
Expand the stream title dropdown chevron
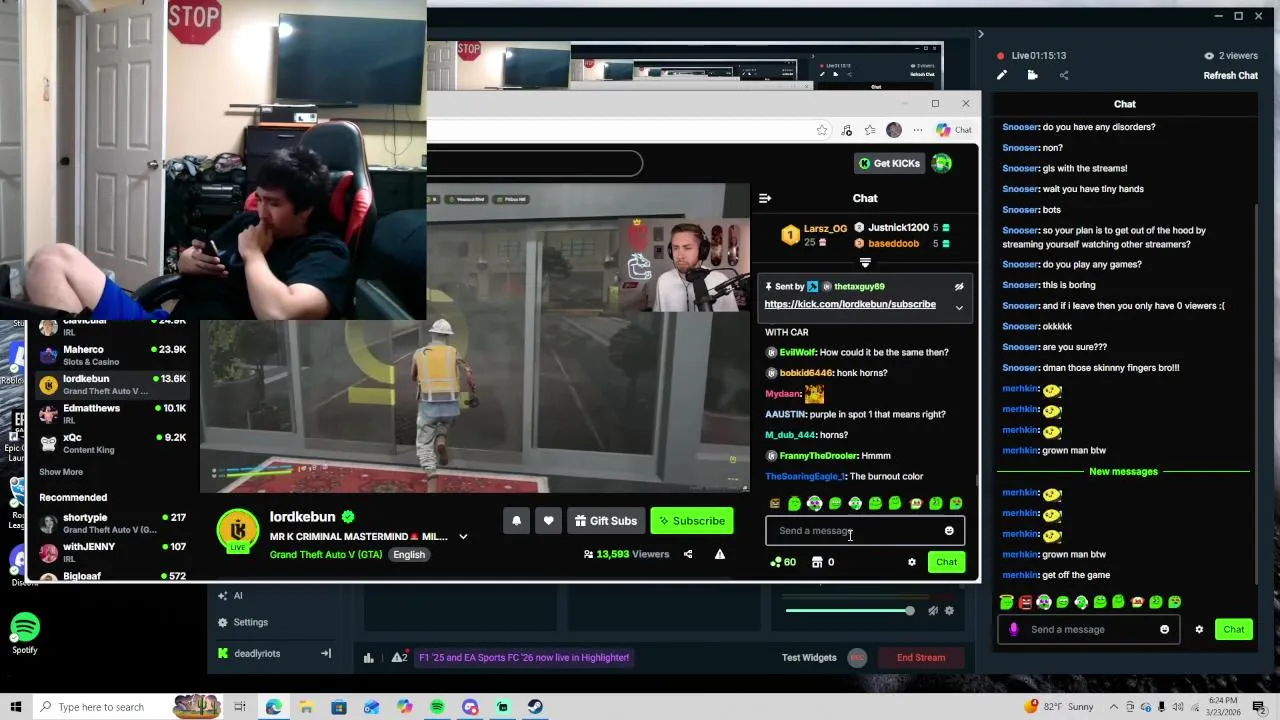463,537
